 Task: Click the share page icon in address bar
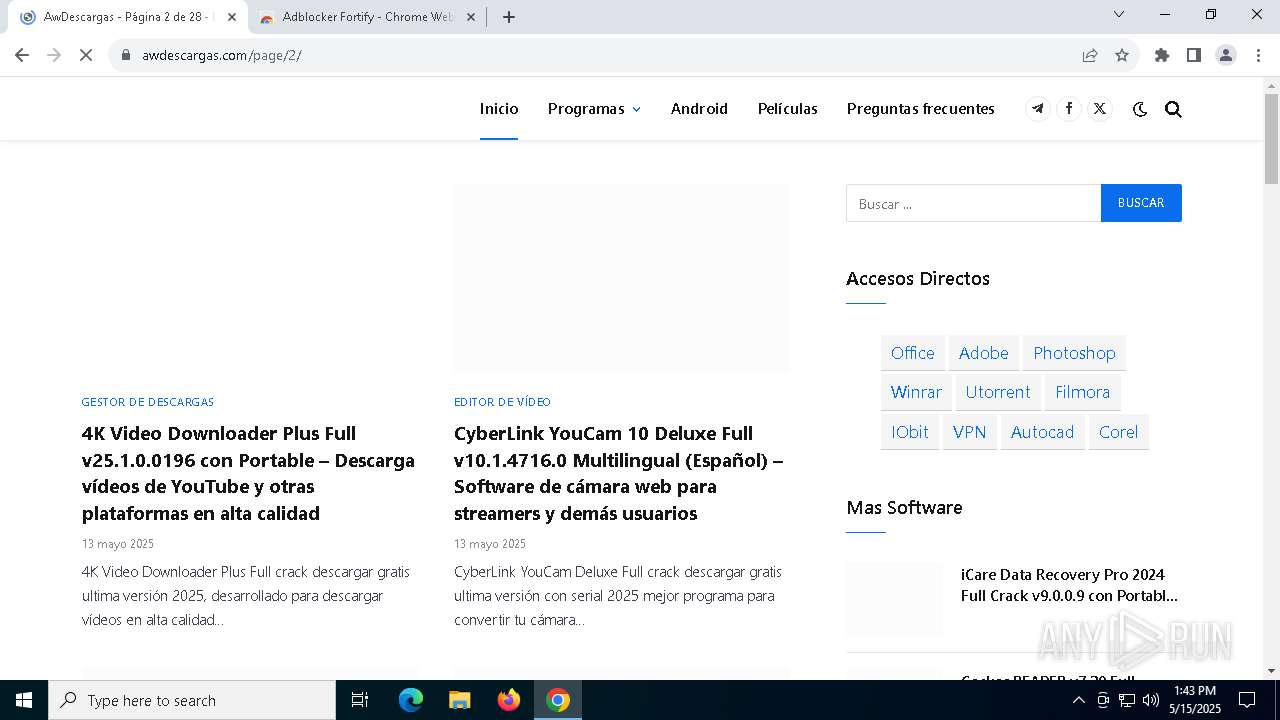1090,55
